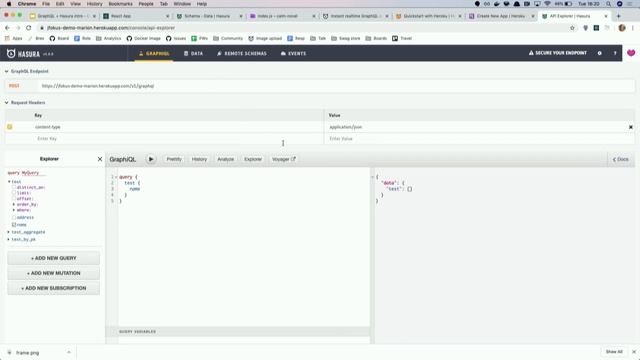
Task: Switch to the Data tab
Action: coord(193,53)
